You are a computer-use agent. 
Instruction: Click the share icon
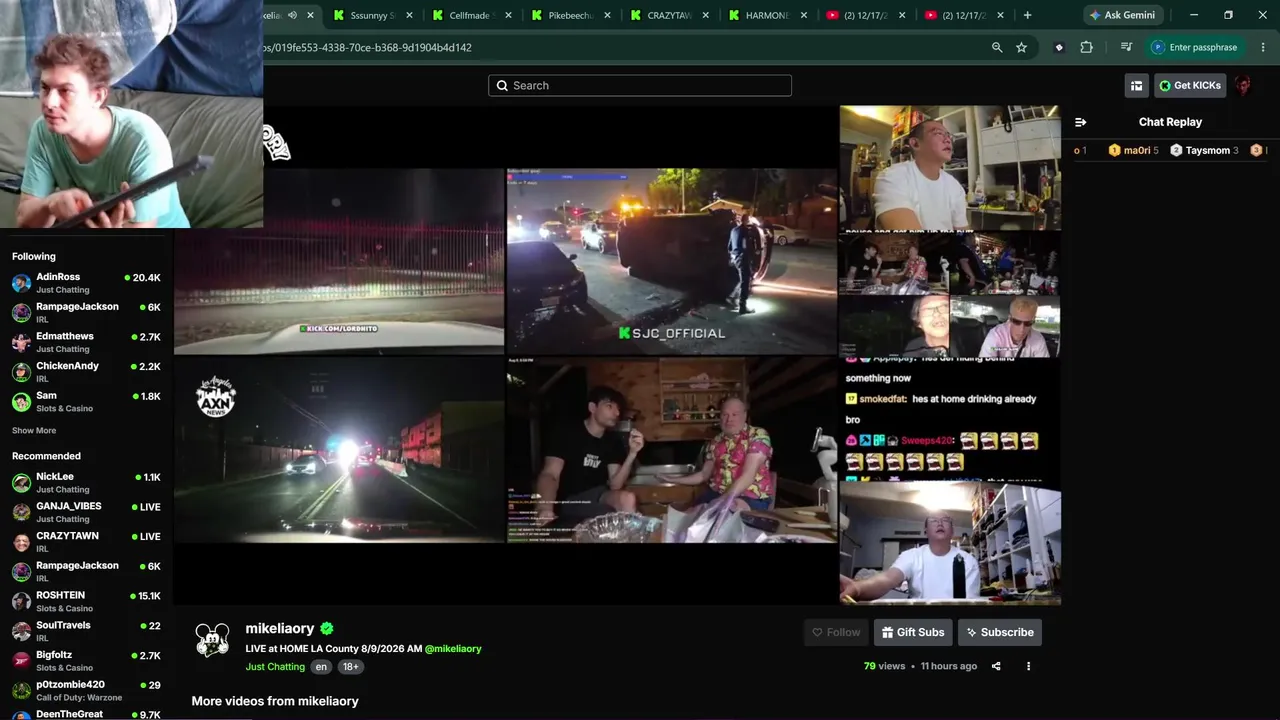pyautogui.click(x=996, y=666)
